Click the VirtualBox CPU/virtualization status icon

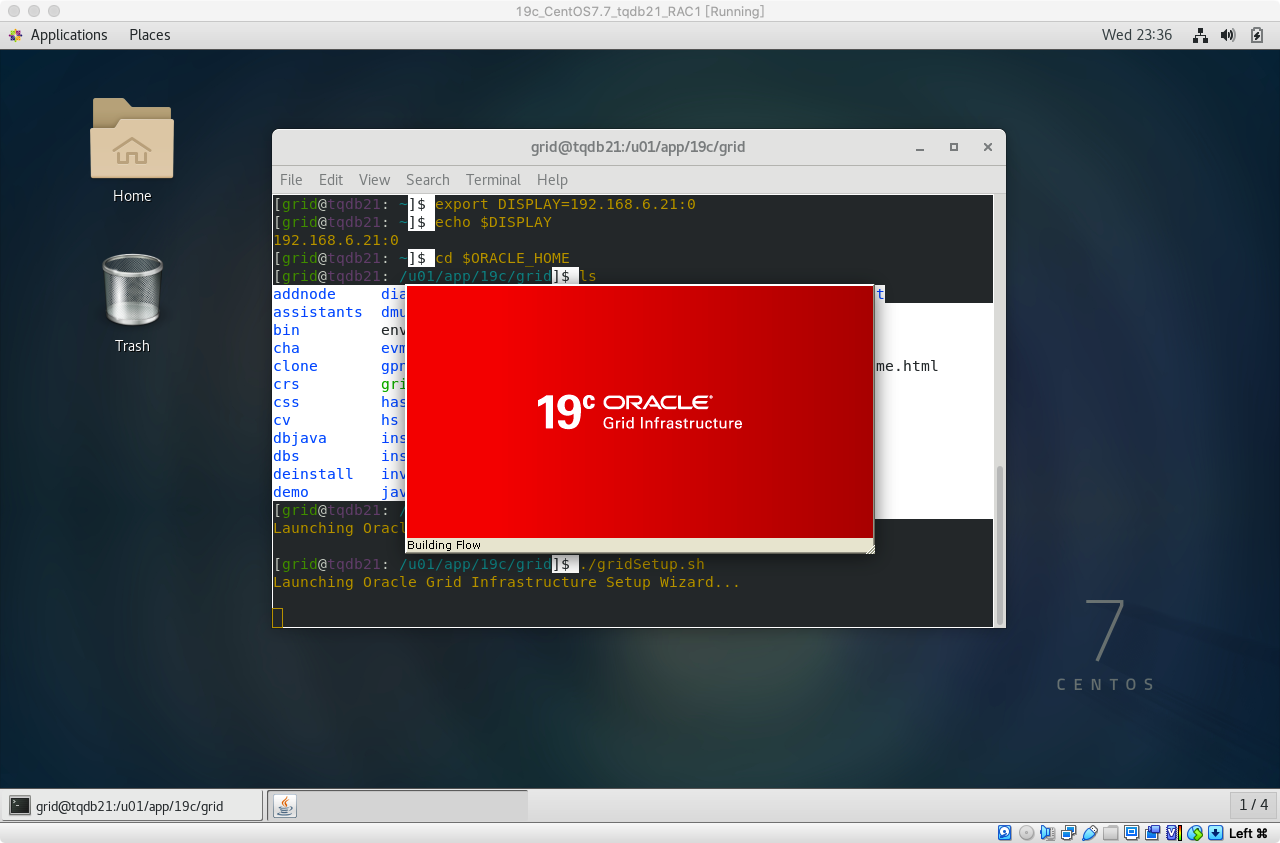[1174, 833]
